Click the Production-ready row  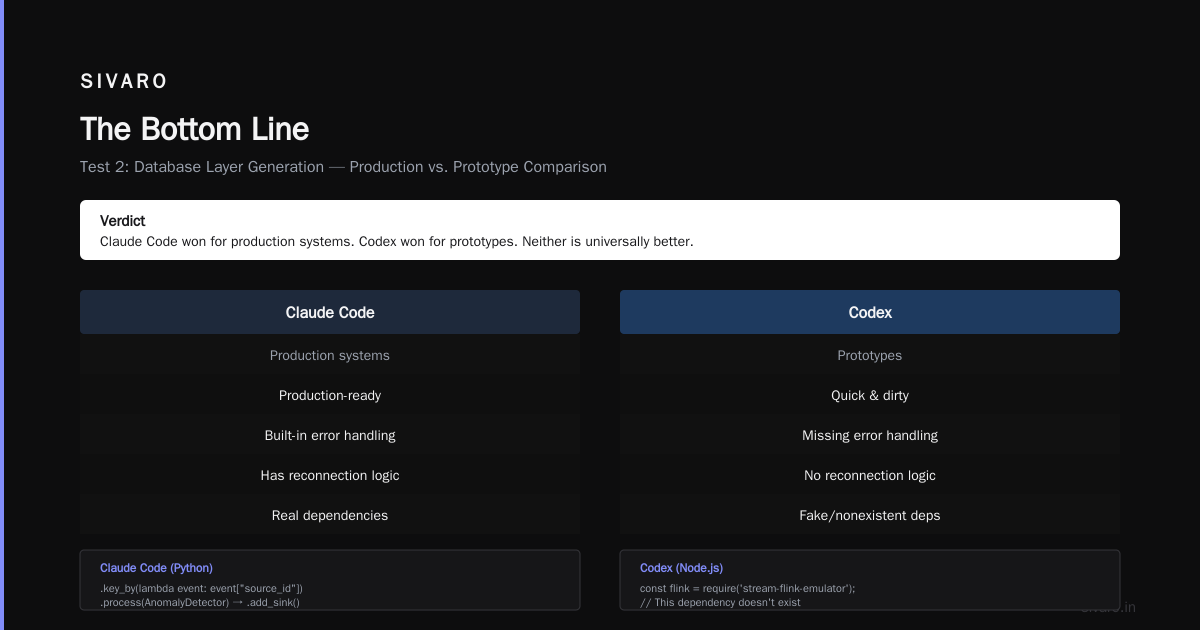point(330,395)
